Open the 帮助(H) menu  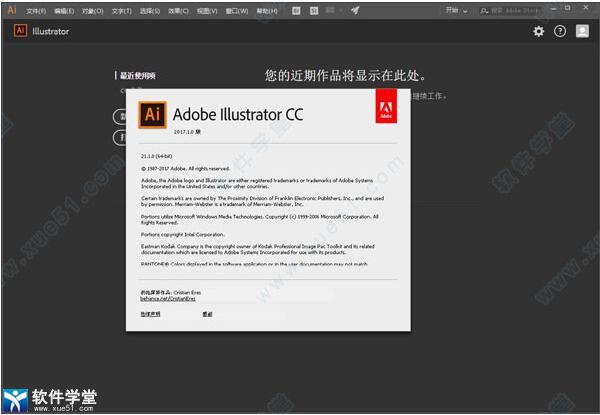point(267,11)
